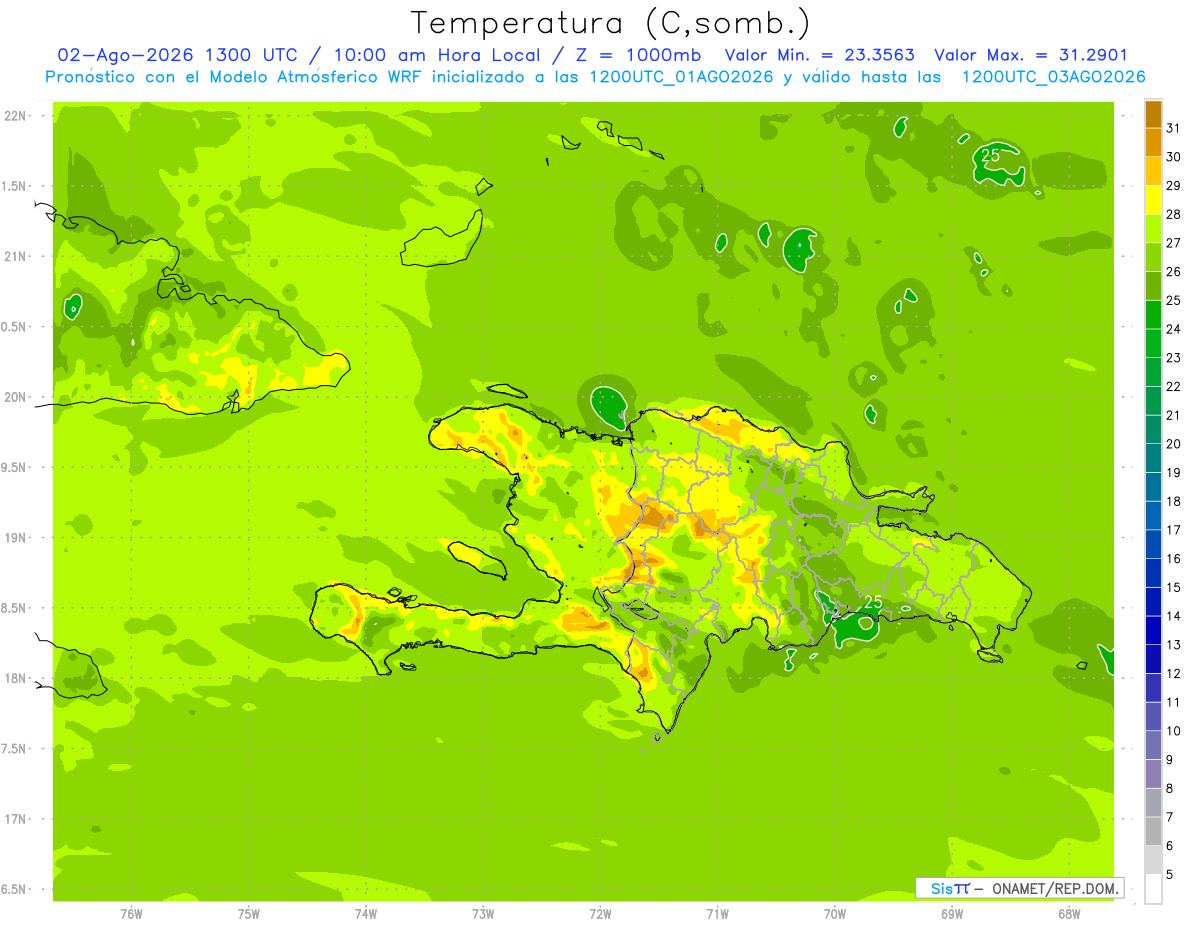Click the title "Temperatura (C,somb.)"
This screenshot has width=1200, height=927.
[x=610, y=23]
